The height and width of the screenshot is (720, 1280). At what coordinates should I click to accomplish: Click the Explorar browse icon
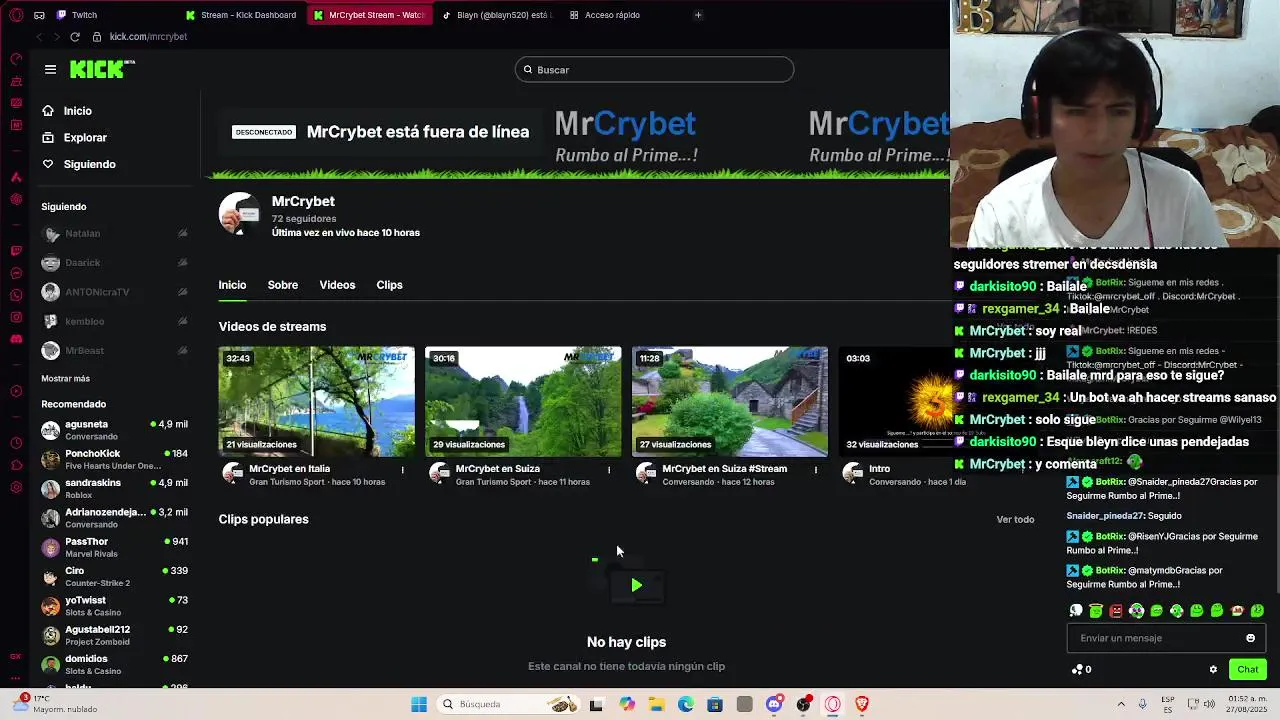[x=48, y=137]
